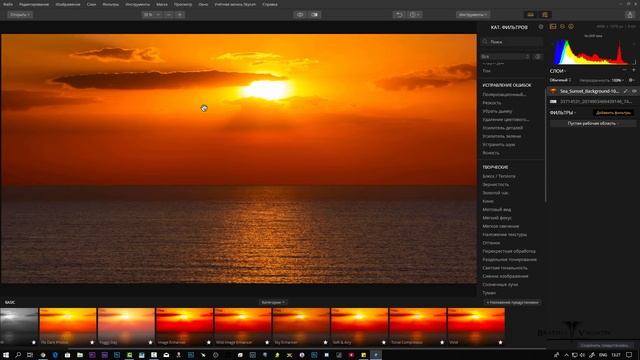This screenshot has height=360, width=640.
Task: Choose the Наложение текстуры filter
Action: click(504, 235)
